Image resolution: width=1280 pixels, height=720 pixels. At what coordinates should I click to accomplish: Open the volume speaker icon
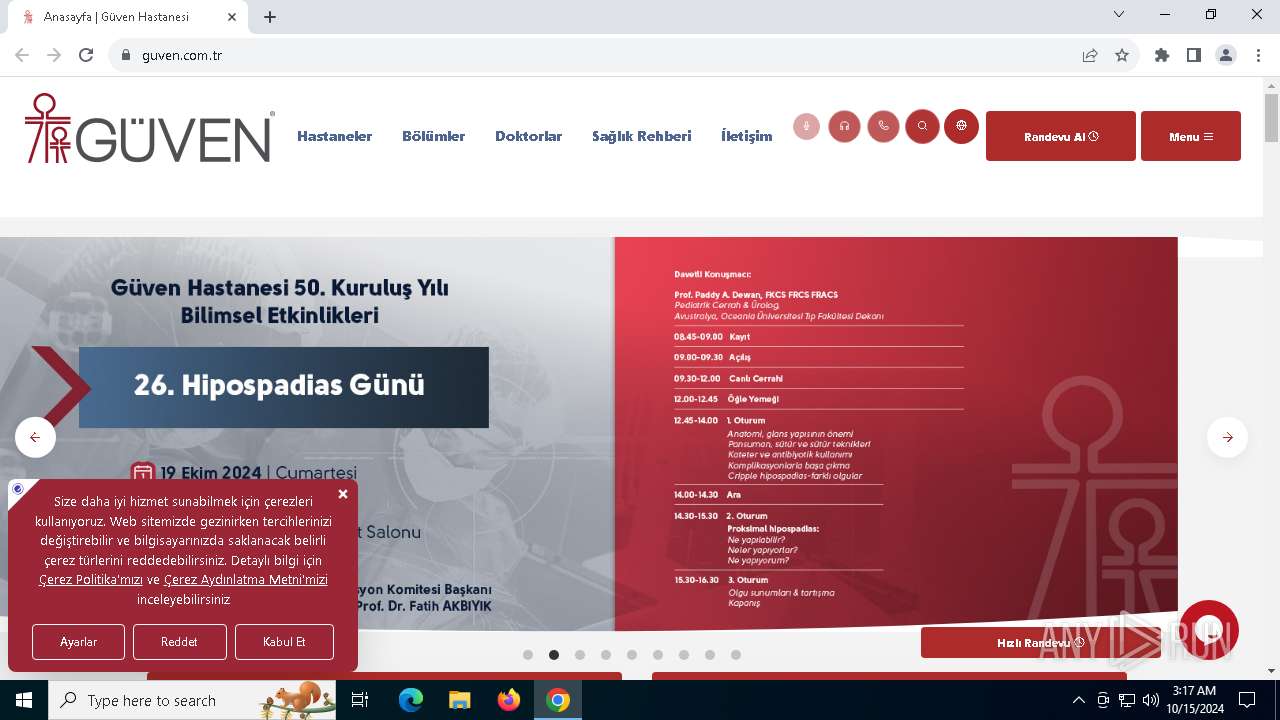pos(1150,700)
